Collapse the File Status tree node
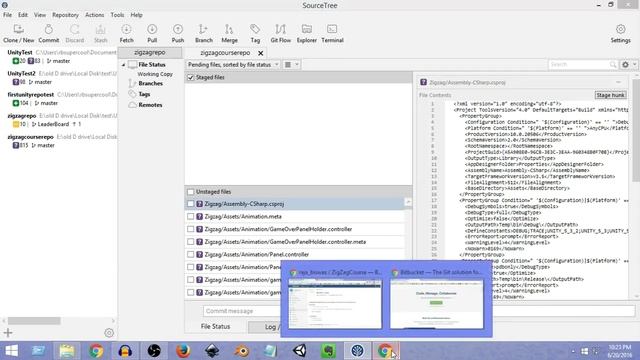This screenshot has width=640, height=360. (123, 65)
